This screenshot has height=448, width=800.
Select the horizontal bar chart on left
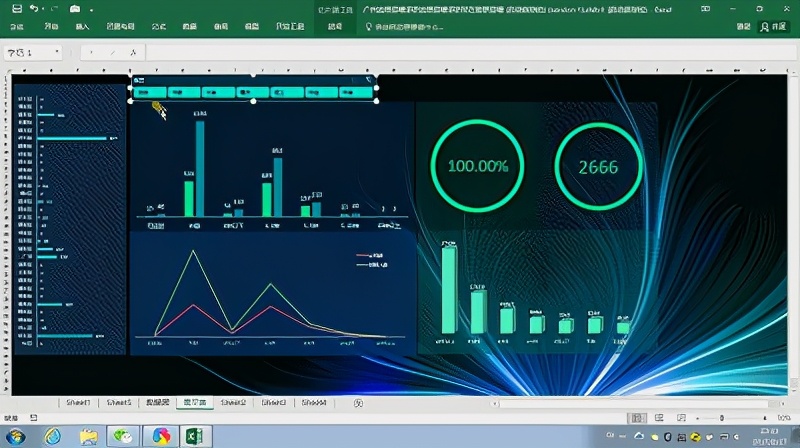[69, 218]
